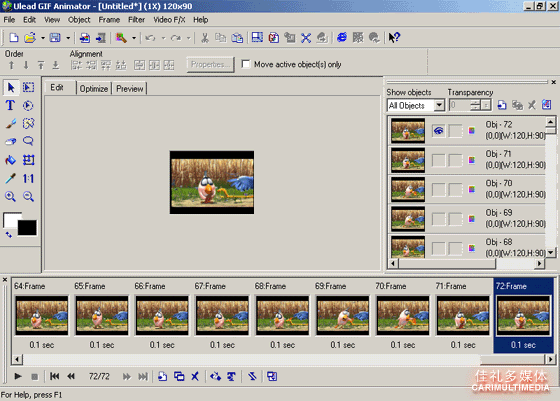
Task: Expand the Redo history dropdown arrow
Action: (x=189, y=37)
